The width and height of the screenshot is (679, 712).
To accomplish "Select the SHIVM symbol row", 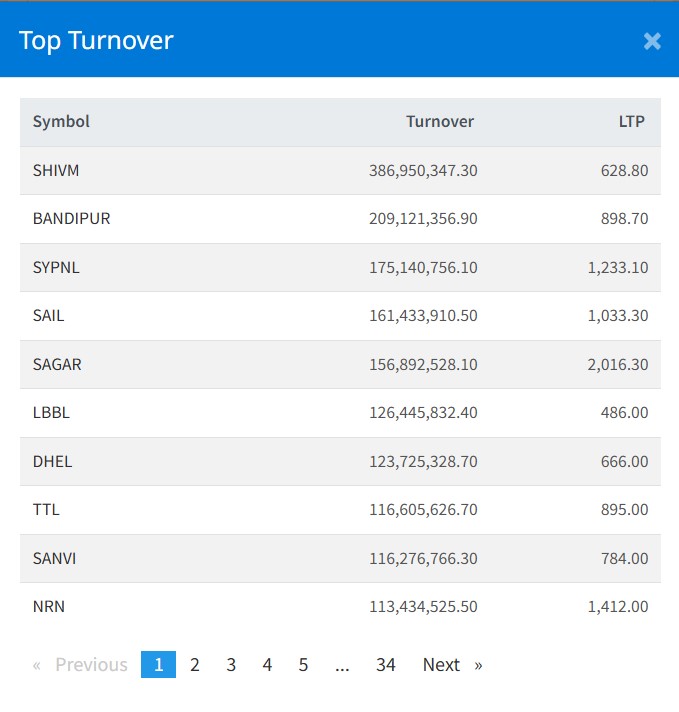I will pos(56,171).
